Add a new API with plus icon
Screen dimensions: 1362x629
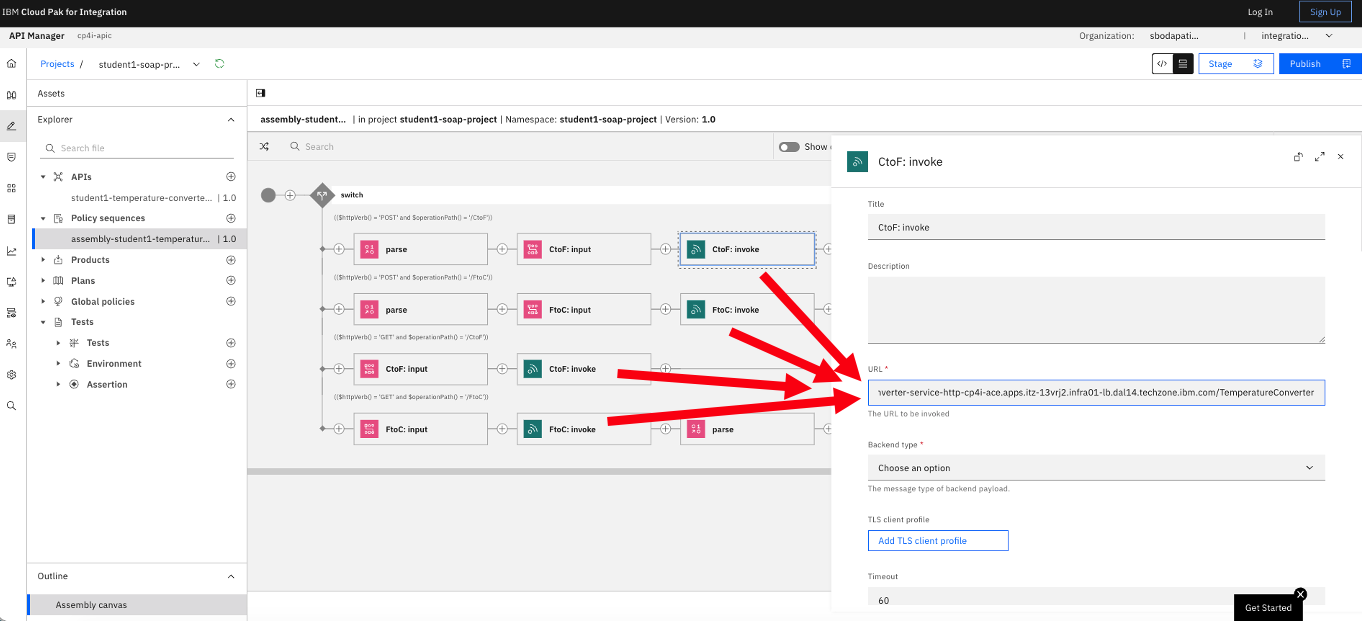(231, 177)
